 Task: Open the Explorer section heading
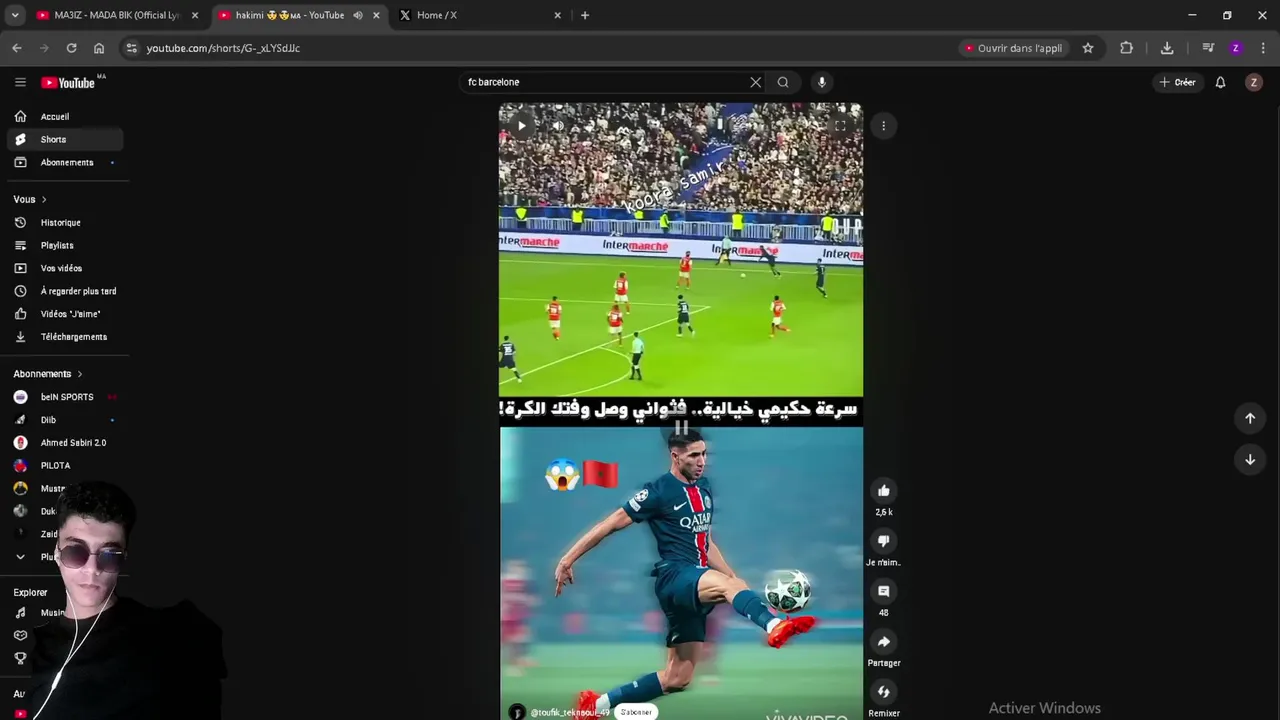pos(30,592)
